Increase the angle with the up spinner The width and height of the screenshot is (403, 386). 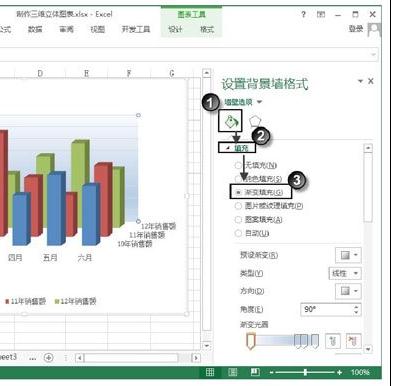[357, 306]
